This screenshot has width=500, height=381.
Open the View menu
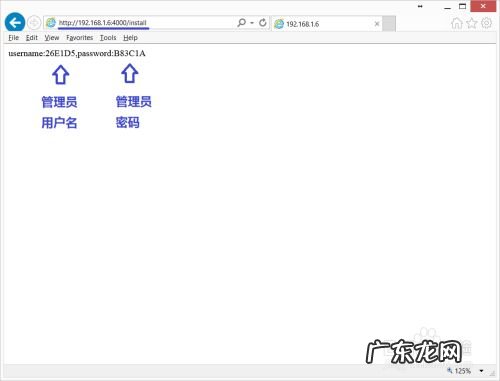pyautogui.click(x=52, y=38)
